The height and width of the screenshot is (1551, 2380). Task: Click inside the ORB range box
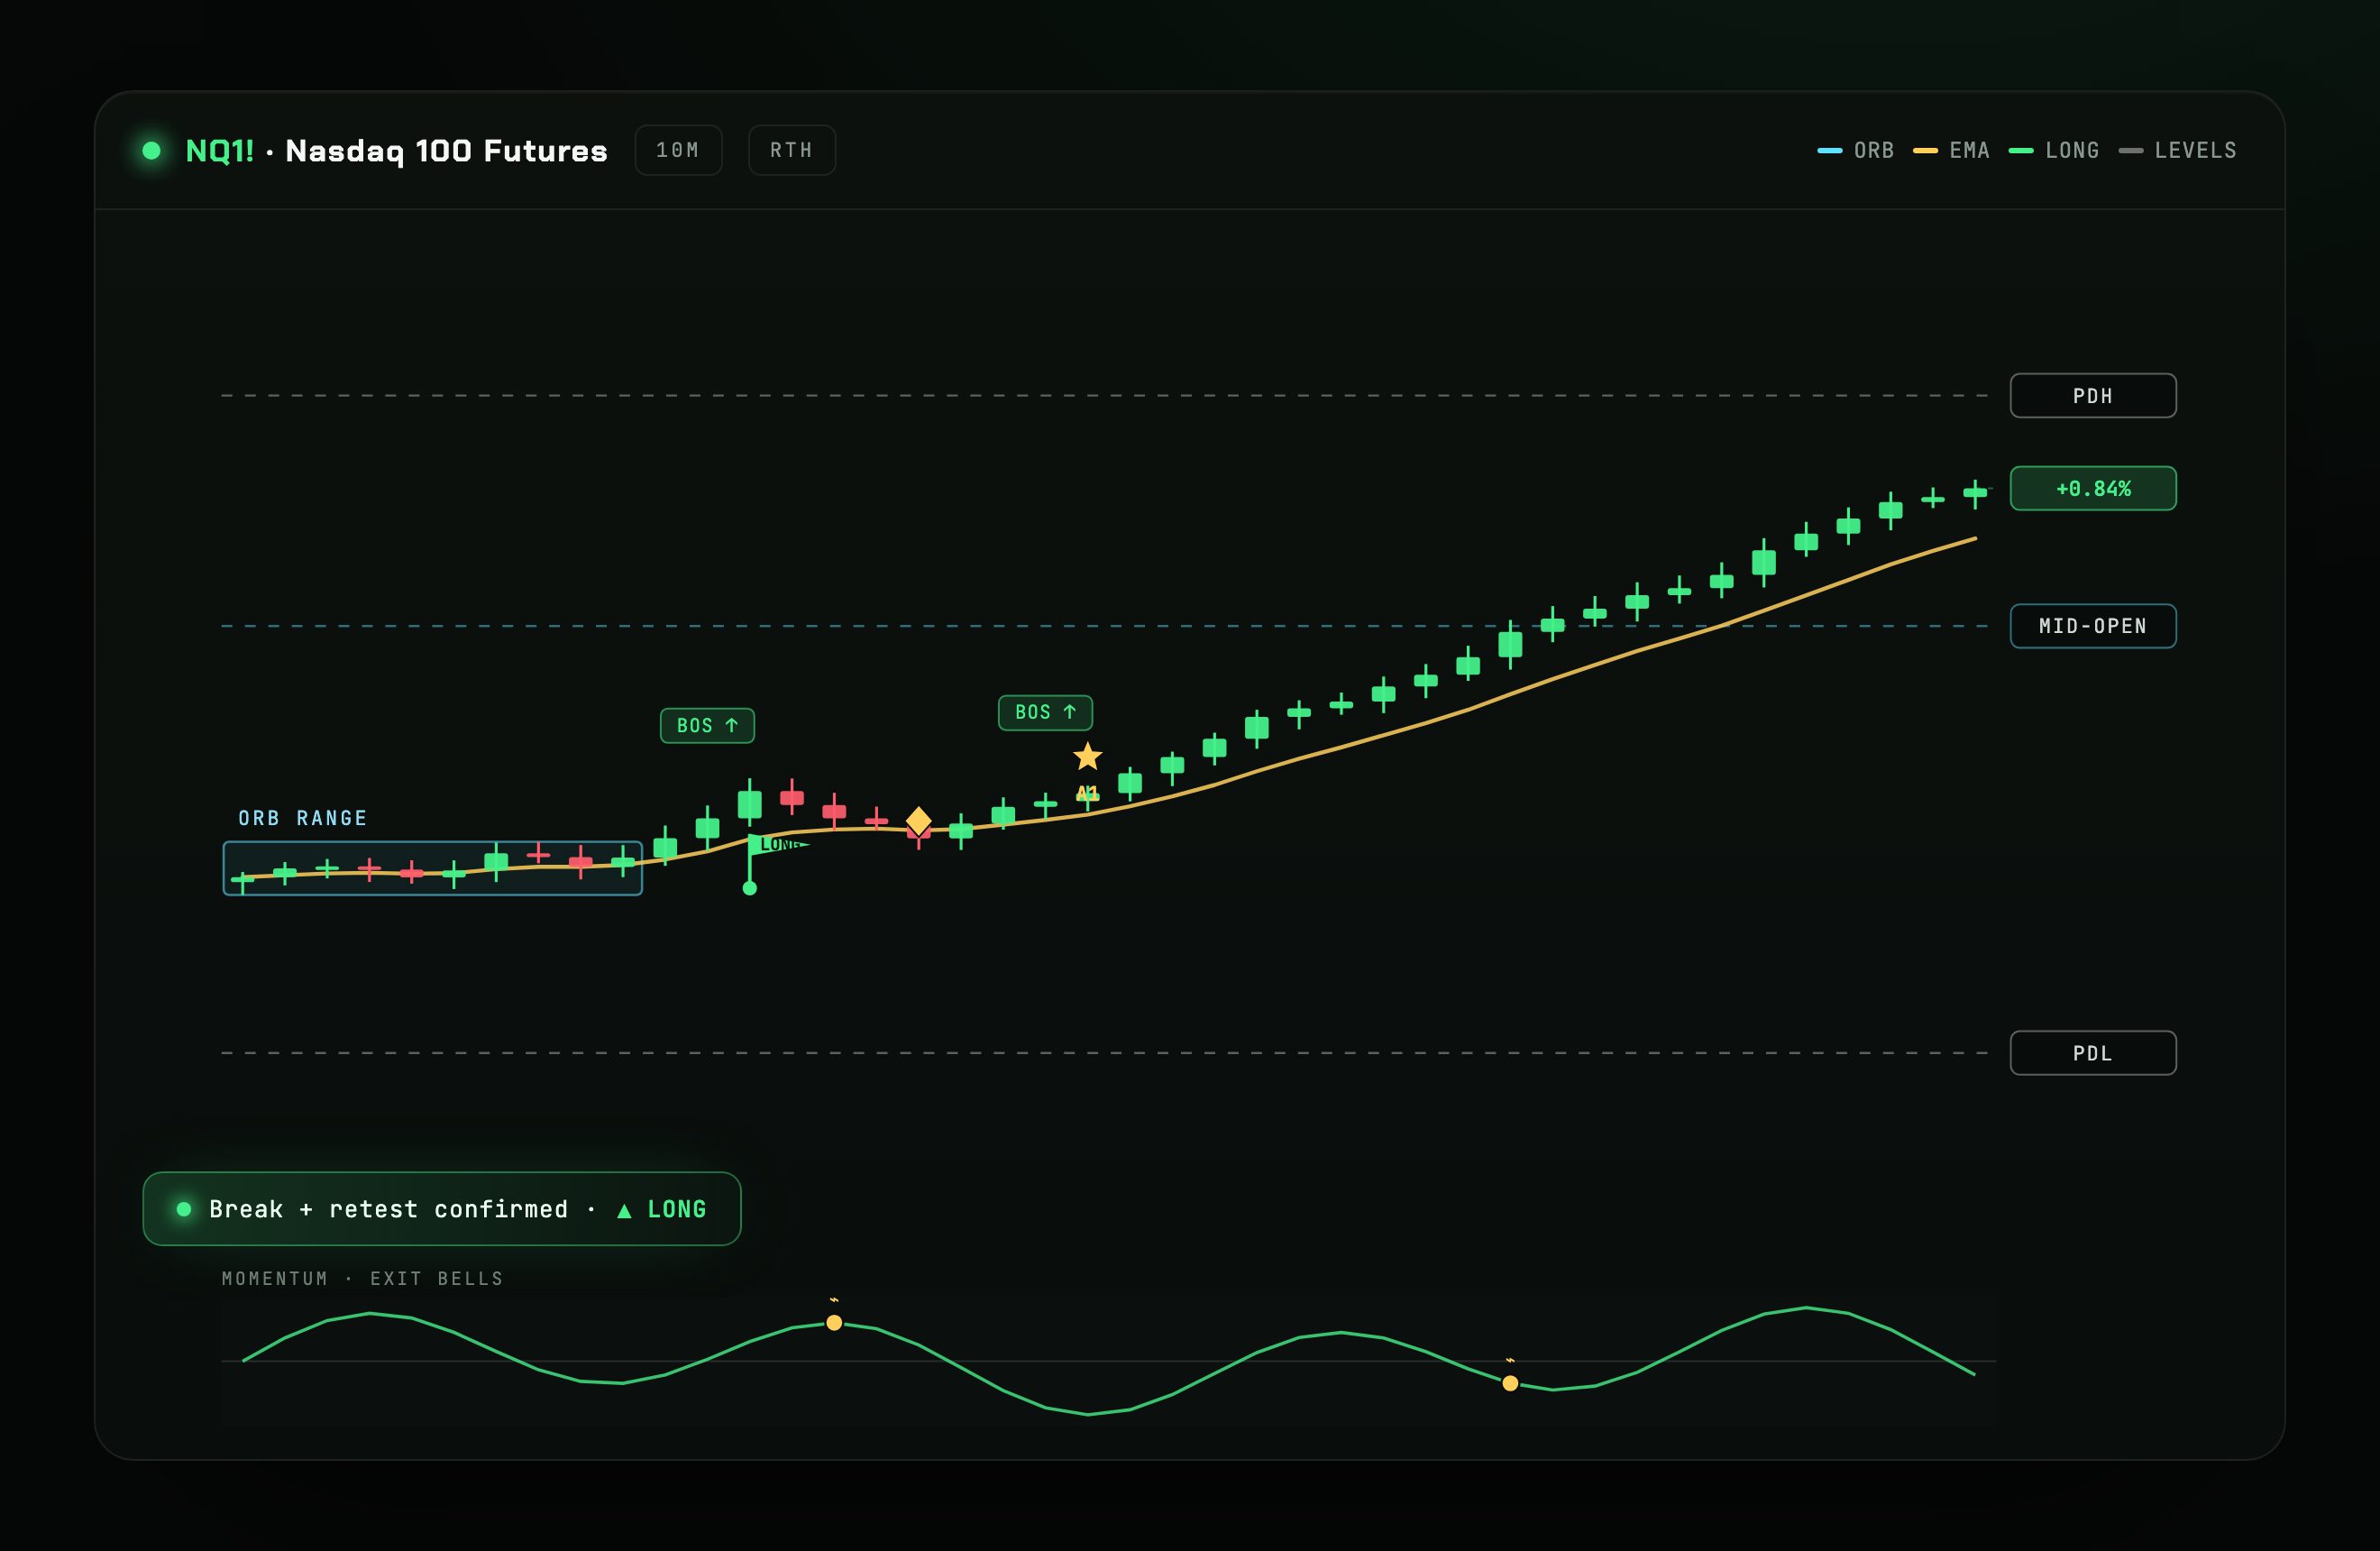(433, 868)
